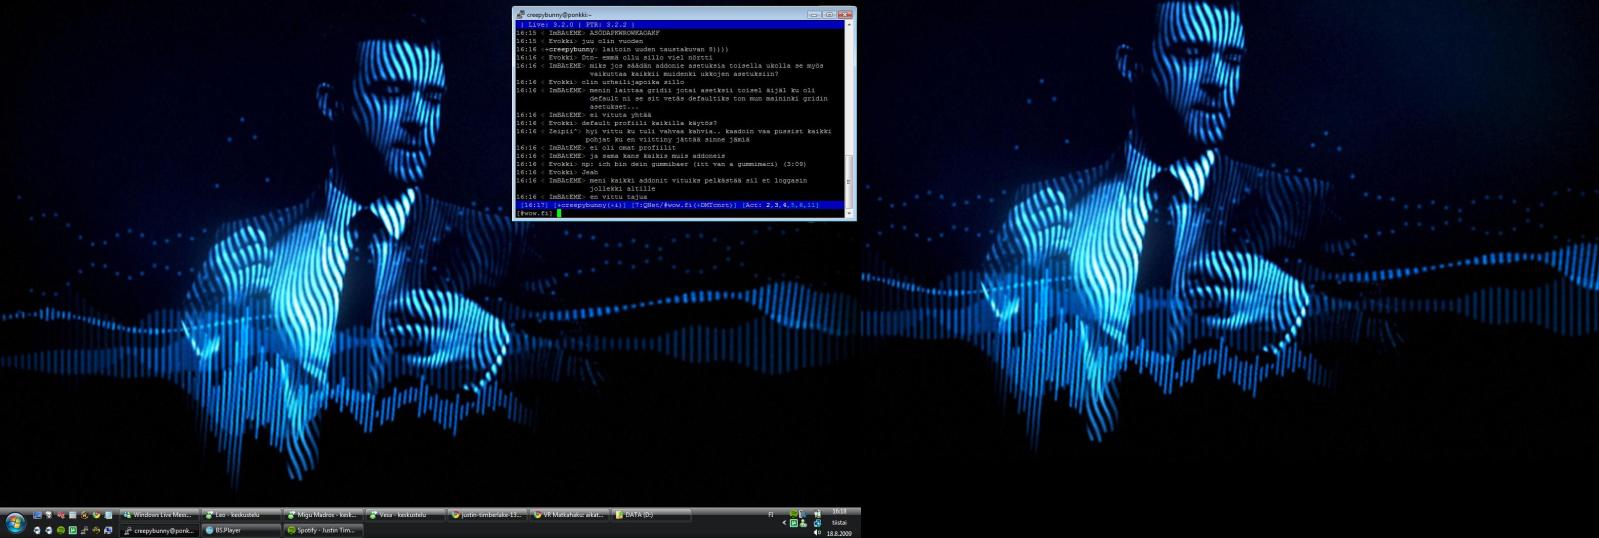This screenshot has width=1599, height=538.
Task: Switch to VR Matkahaku Chrome window
Action: (x=569, y=515)
